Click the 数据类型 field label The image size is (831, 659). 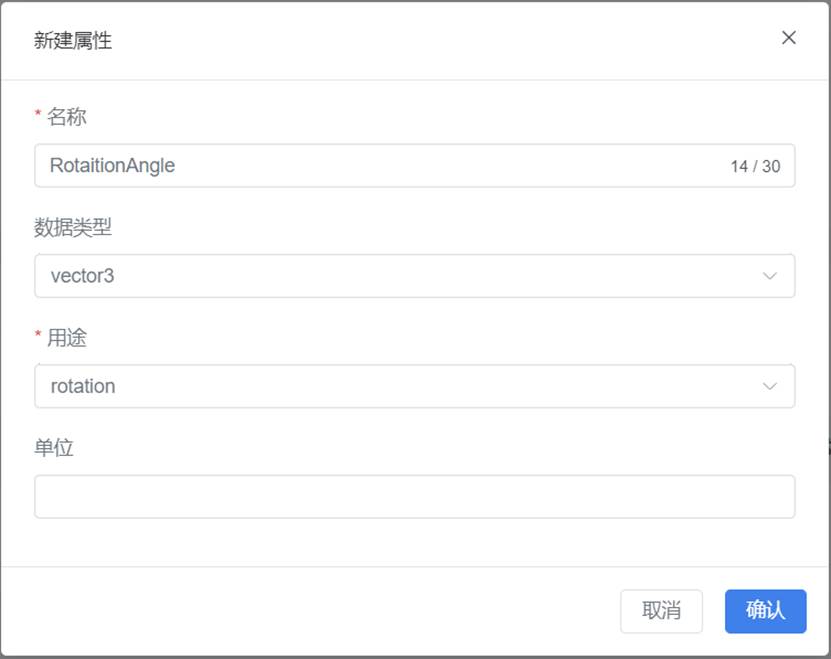click(x=73, y=227)
